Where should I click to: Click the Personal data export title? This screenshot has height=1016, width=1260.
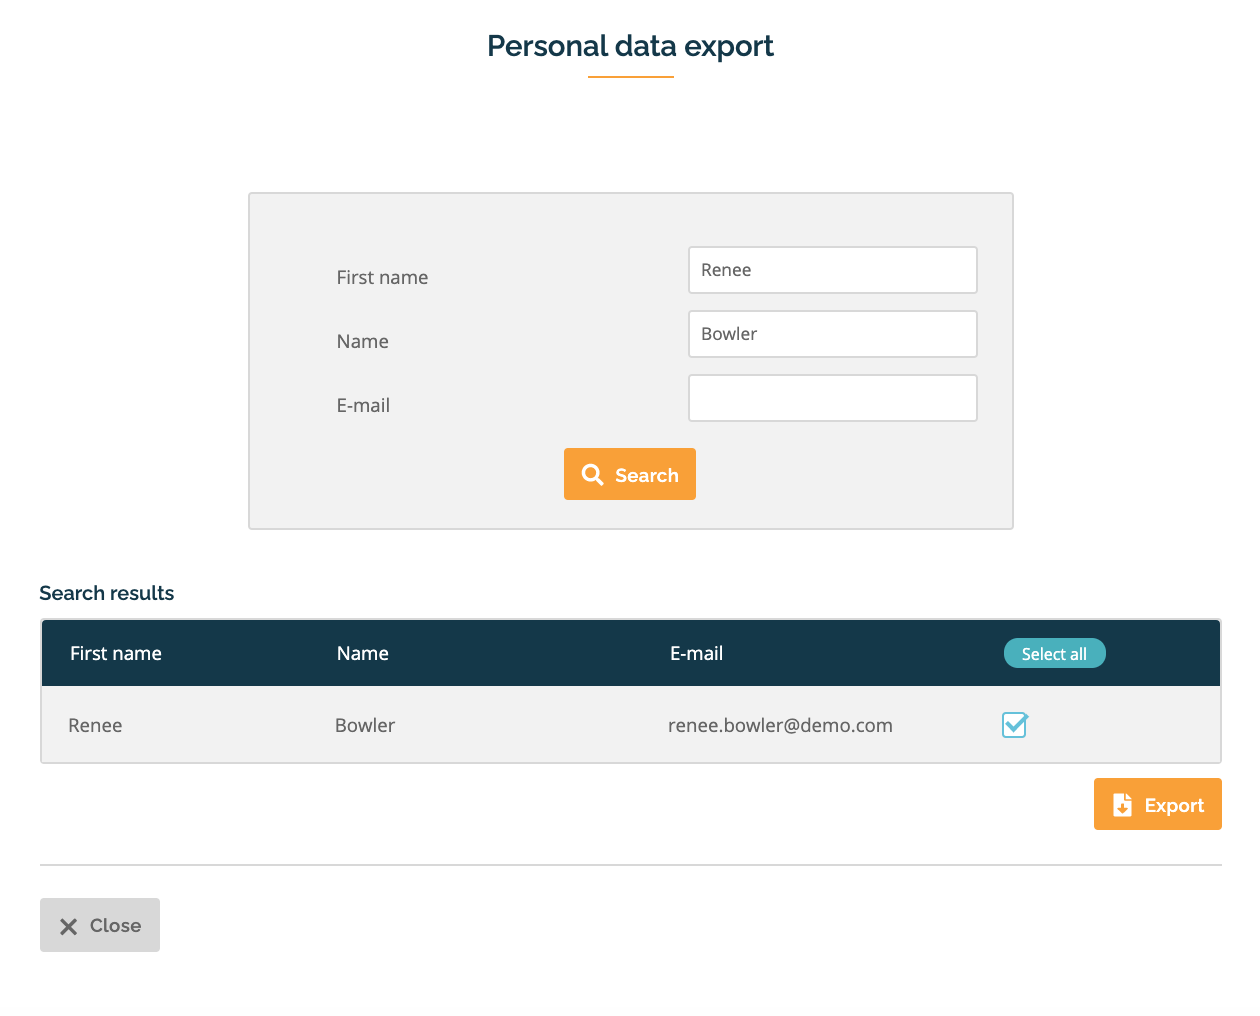[x=630, y=46]
